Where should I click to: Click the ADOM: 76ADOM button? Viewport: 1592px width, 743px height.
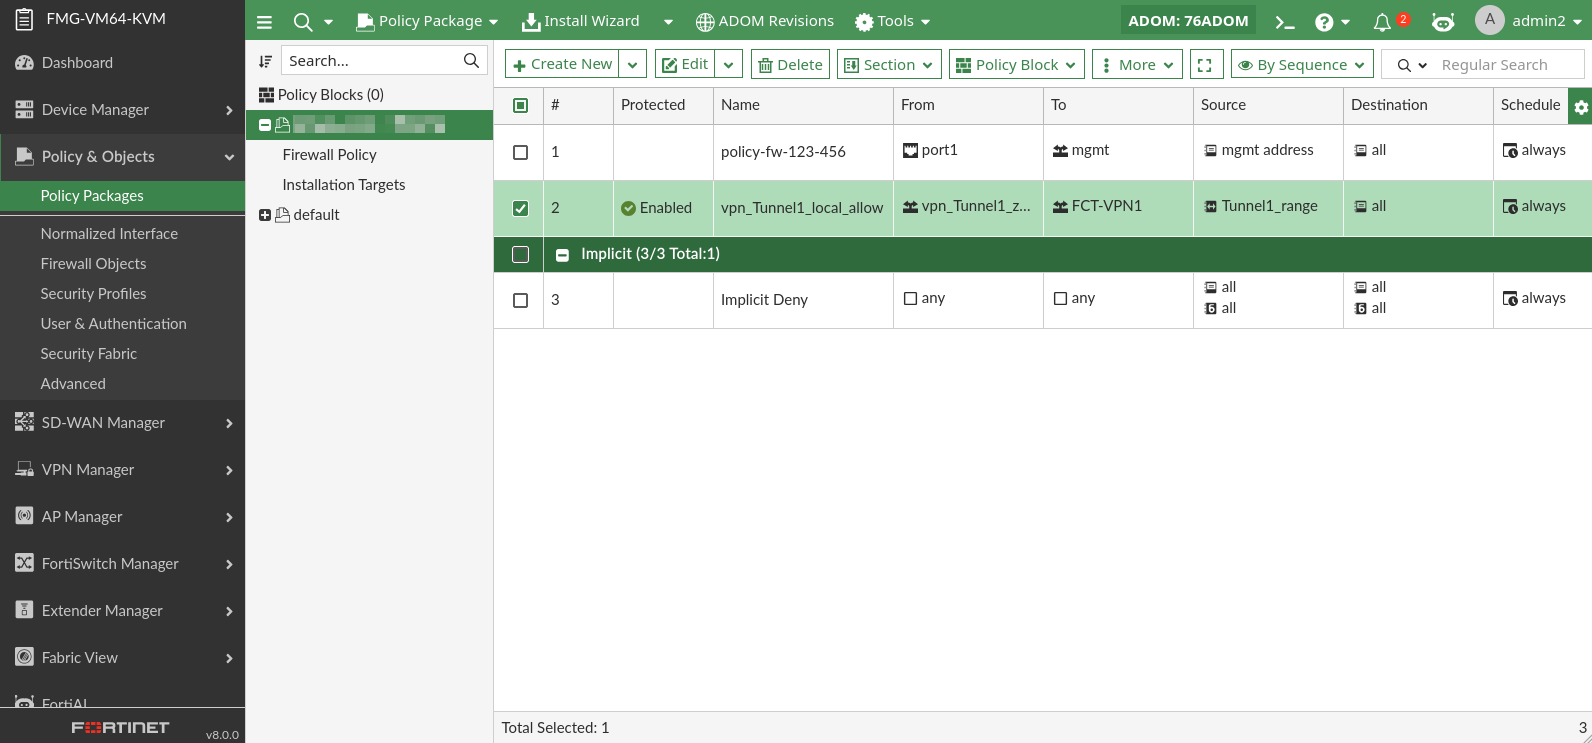pyautogui.click(x=1188, y=21)
